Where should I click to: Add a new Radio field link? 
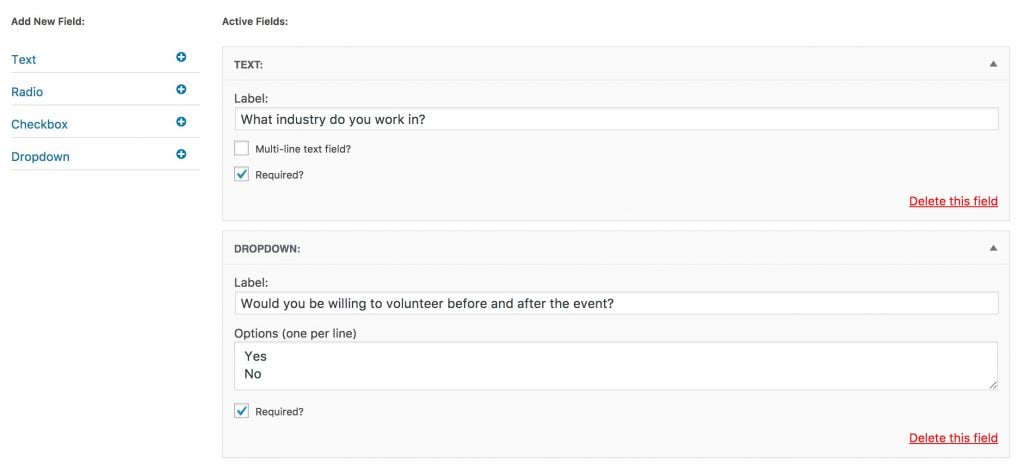pos(27,92)
